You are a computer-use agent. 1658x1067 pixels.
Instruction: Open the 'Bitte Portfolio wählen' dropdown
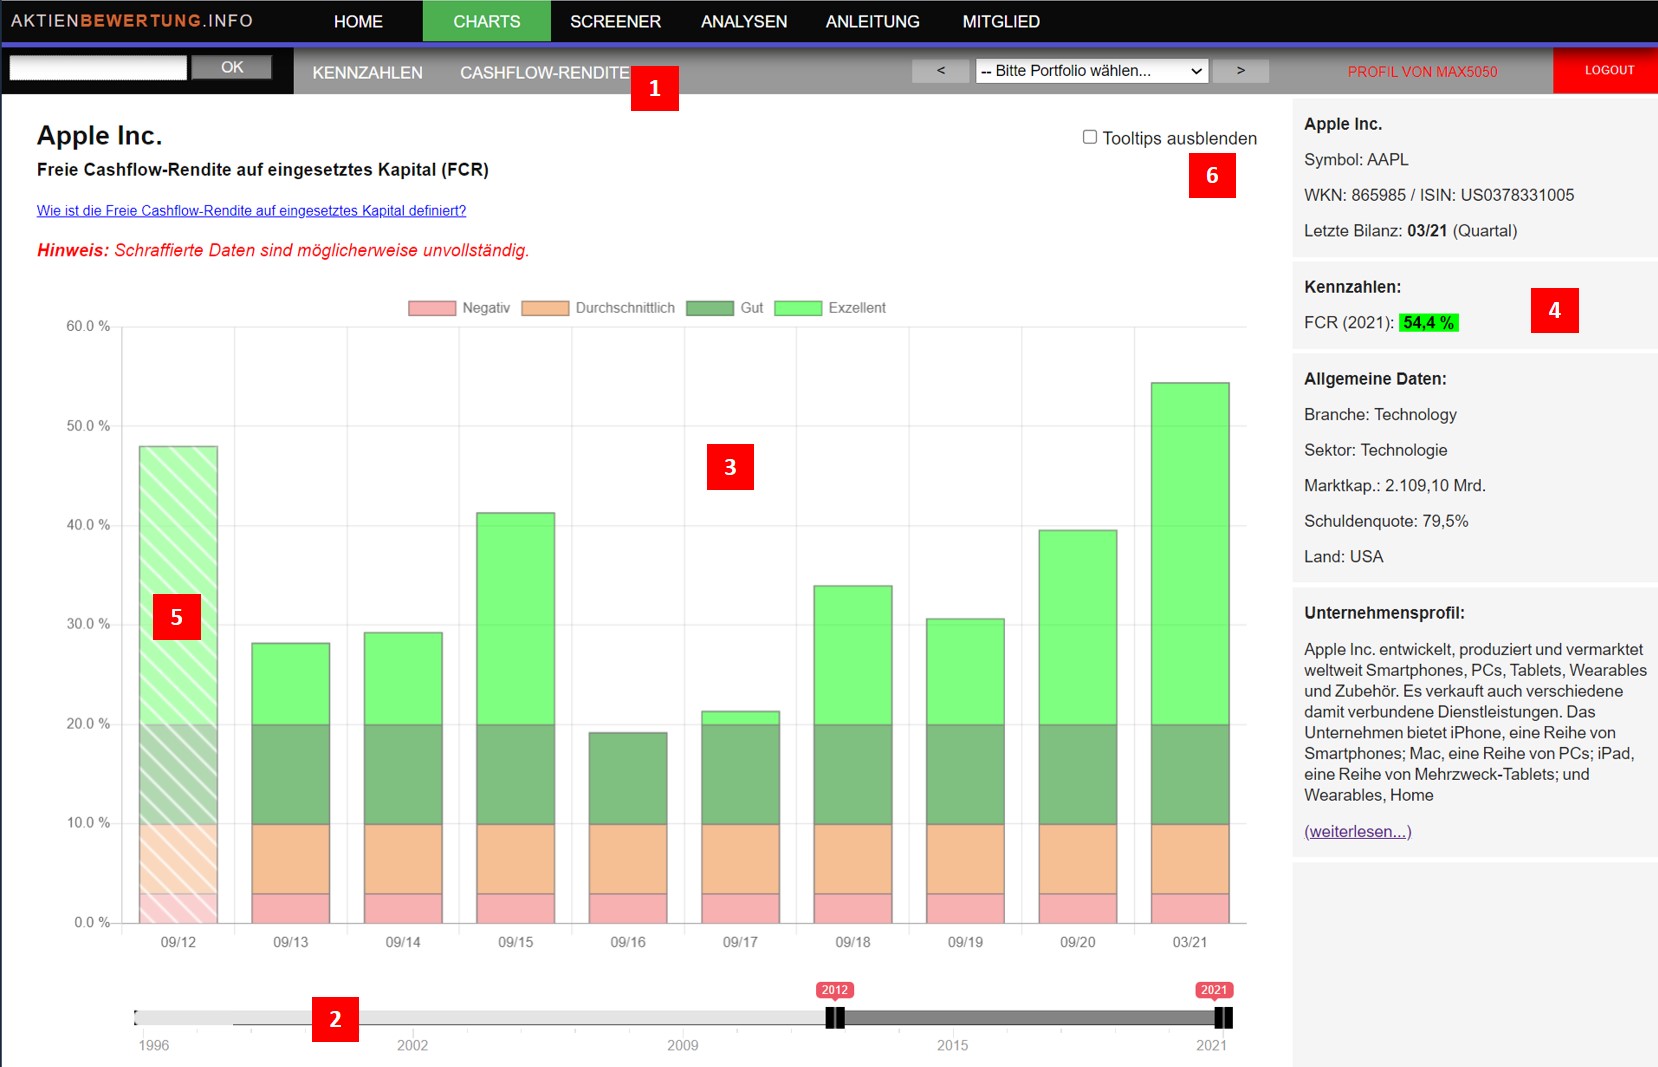click(1092, 70)
